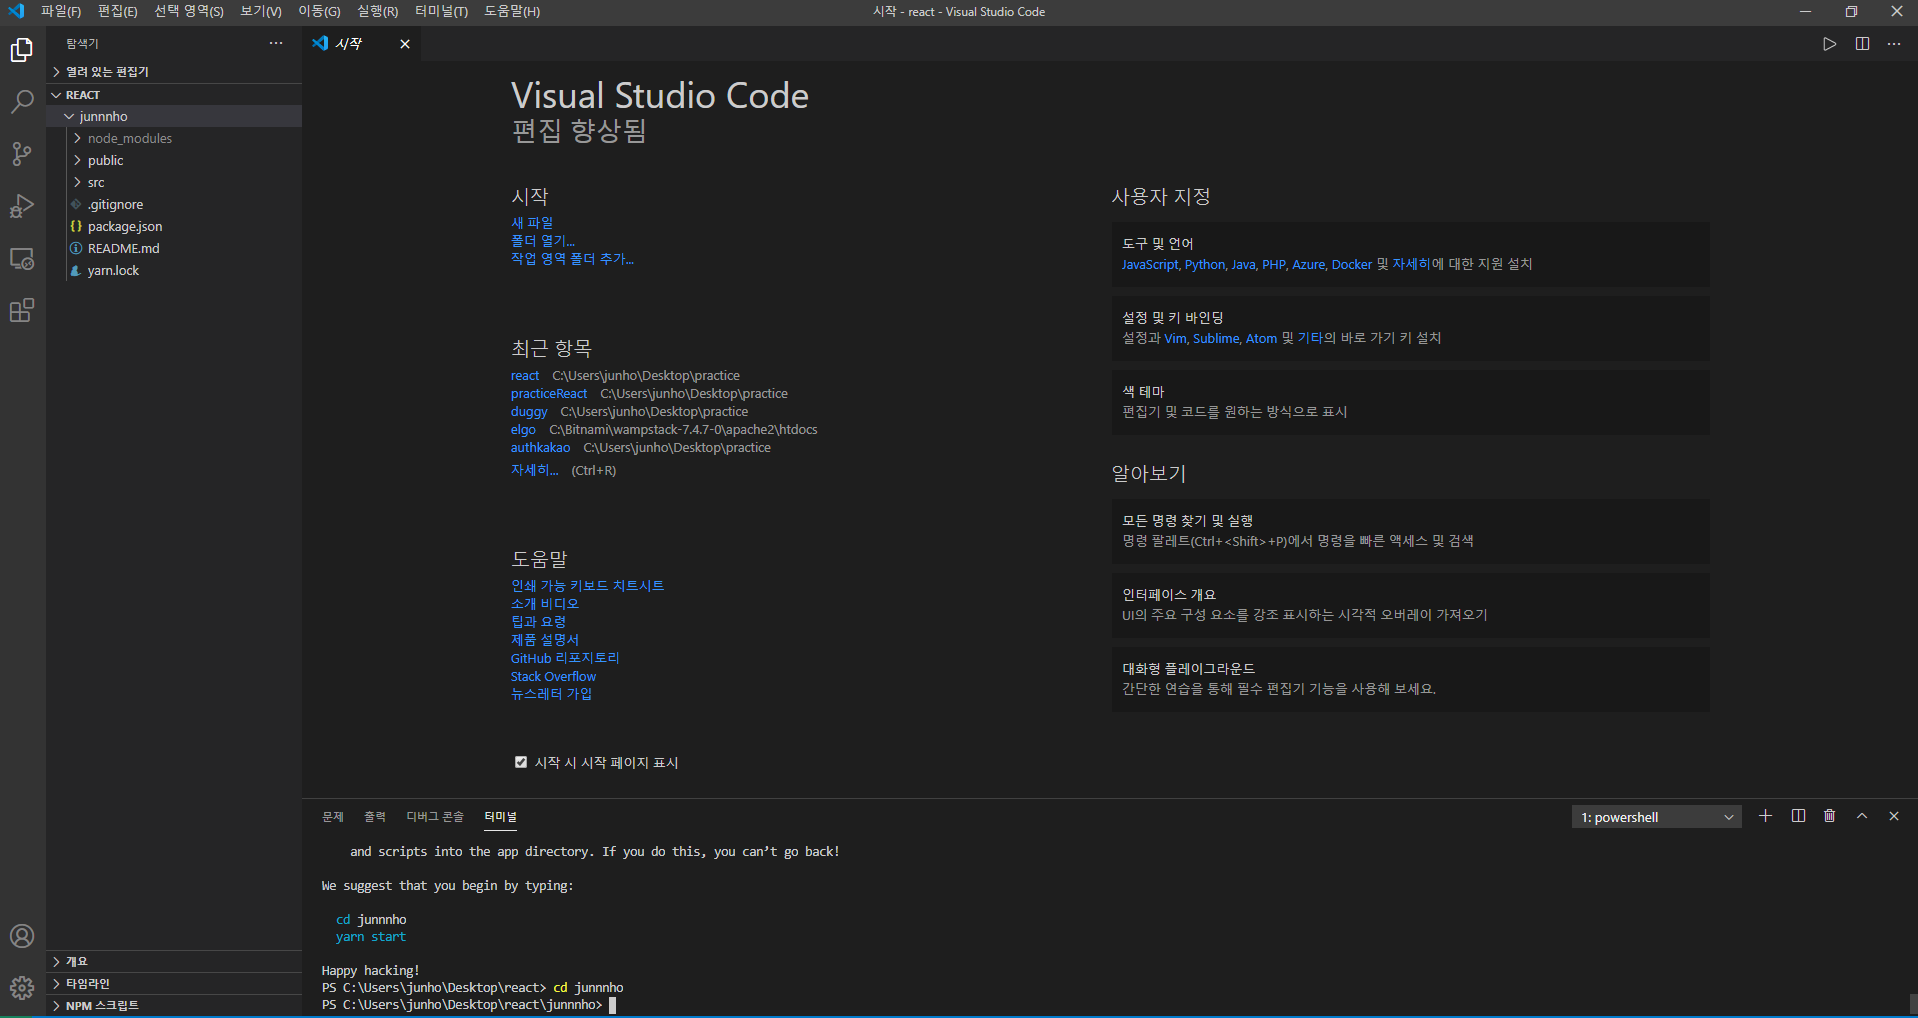Open the Manage gear icon

click(x=22, y=988)
